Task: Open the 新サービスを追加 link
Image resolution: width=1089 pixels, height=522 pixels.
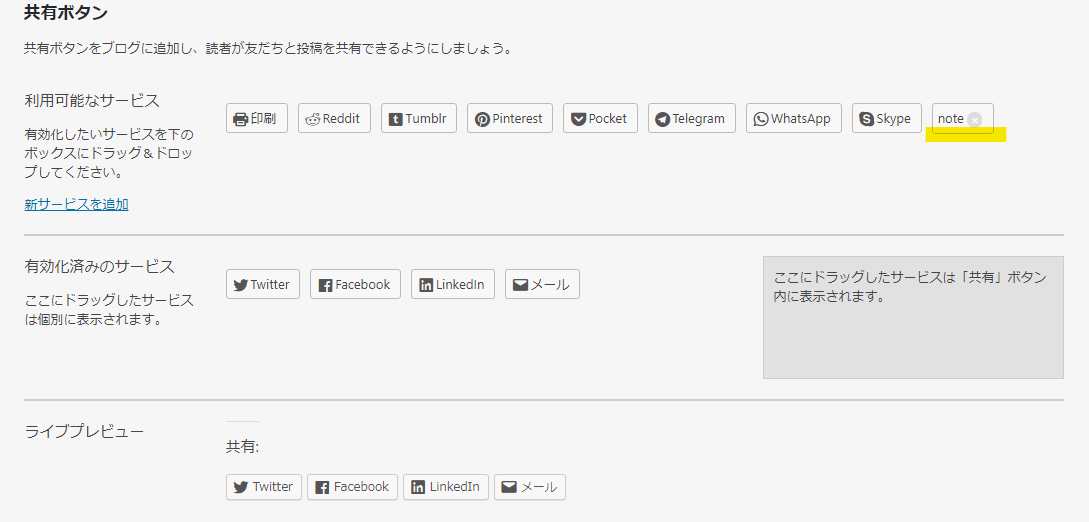Action: 76,204
